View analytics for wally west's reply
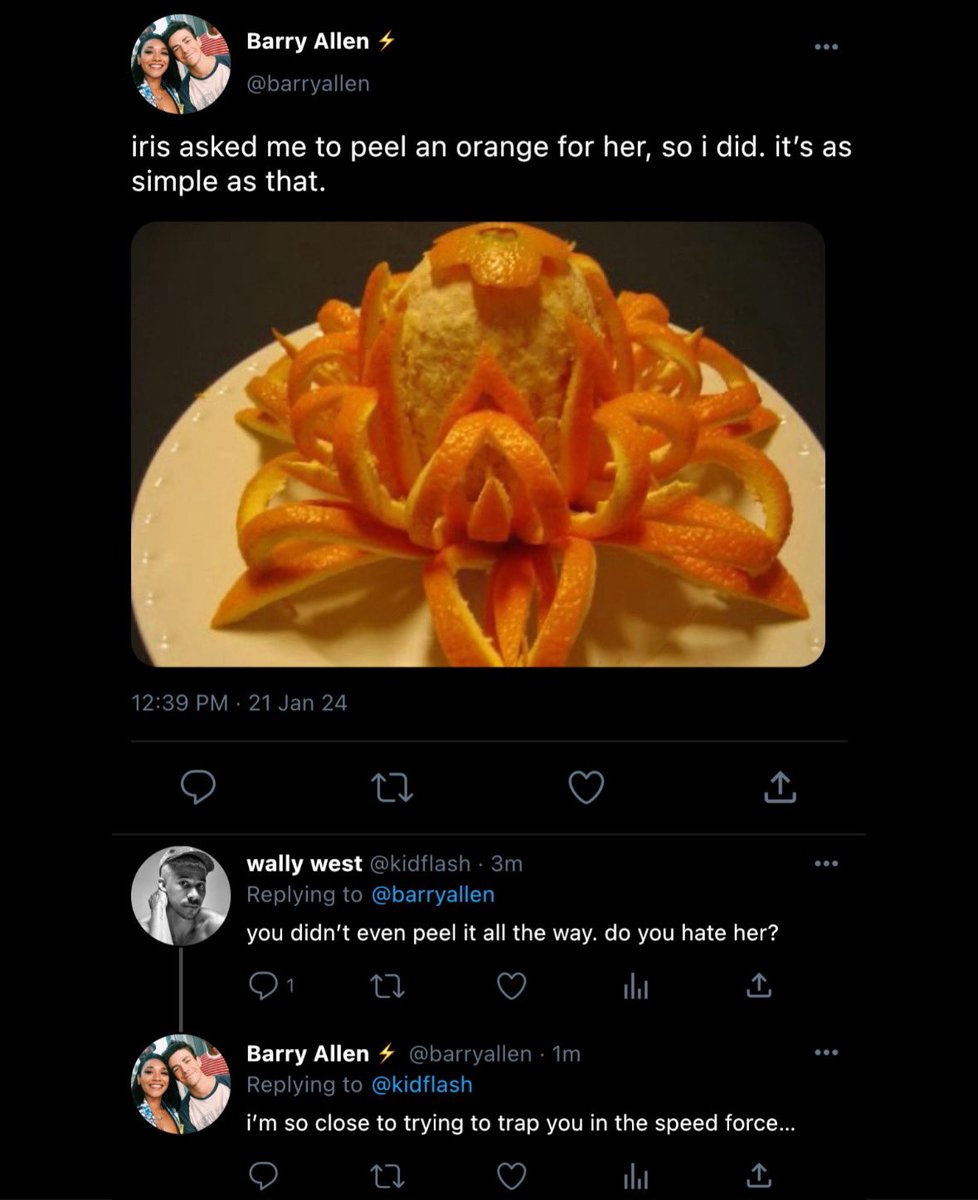 [636, 987]
